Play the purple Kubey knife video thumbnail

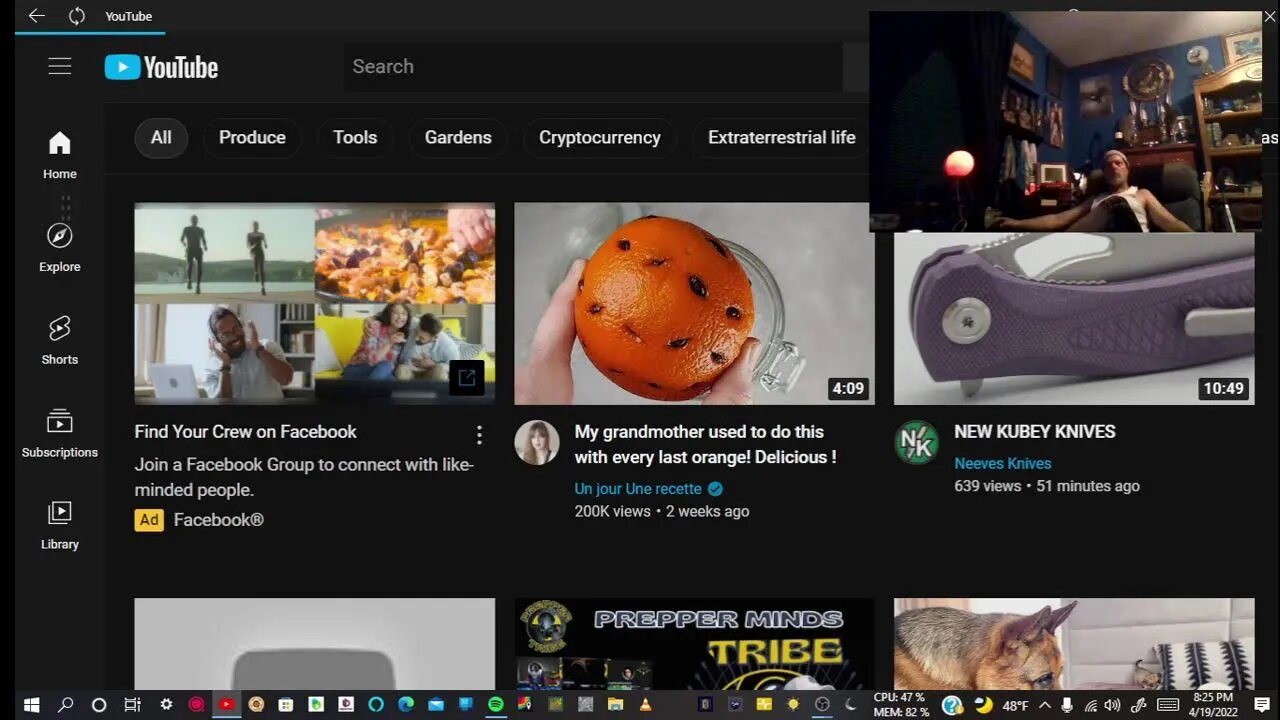coord(1074,318)
